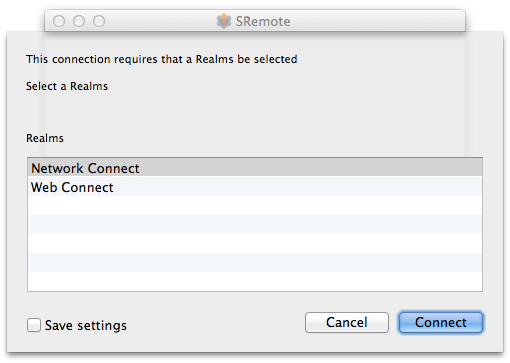
Task: Click the Realms label above the list
Action: click(x=45, y=138)
